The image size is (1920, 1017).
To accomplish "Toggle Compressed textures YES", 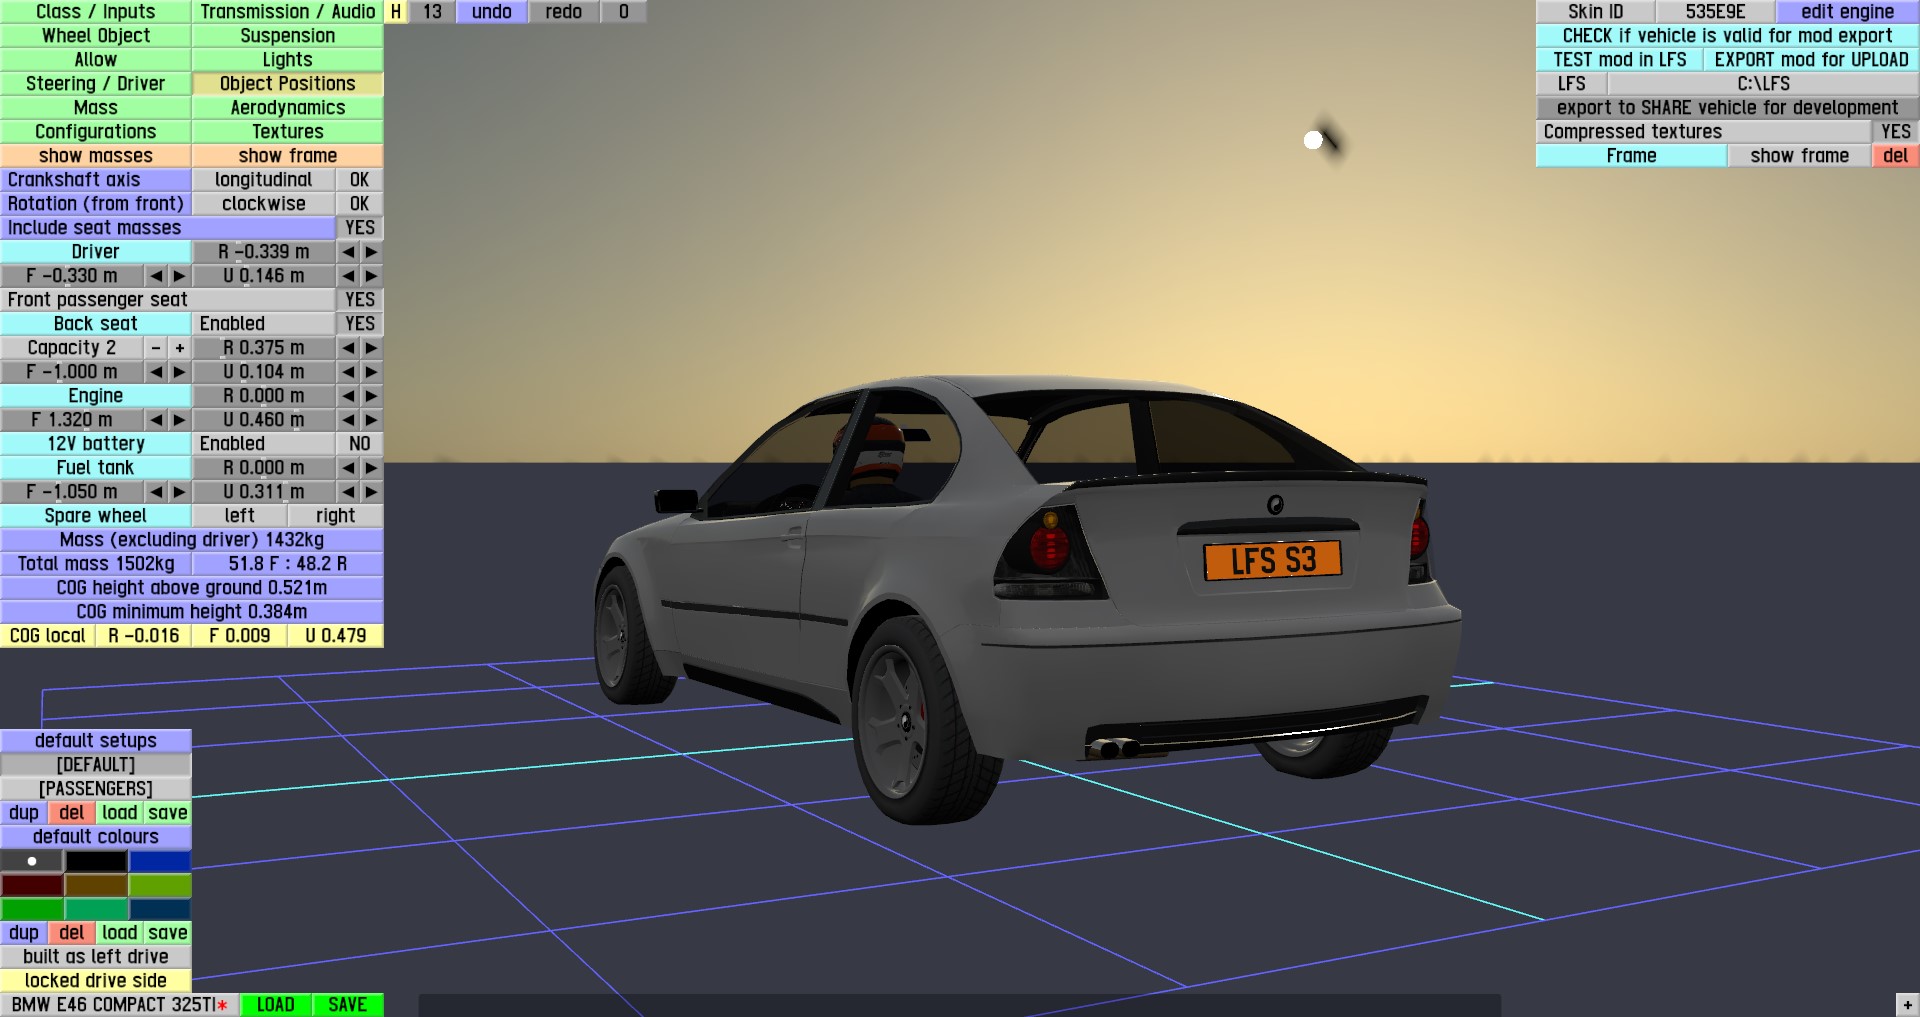I will [x=1896, y=132].
